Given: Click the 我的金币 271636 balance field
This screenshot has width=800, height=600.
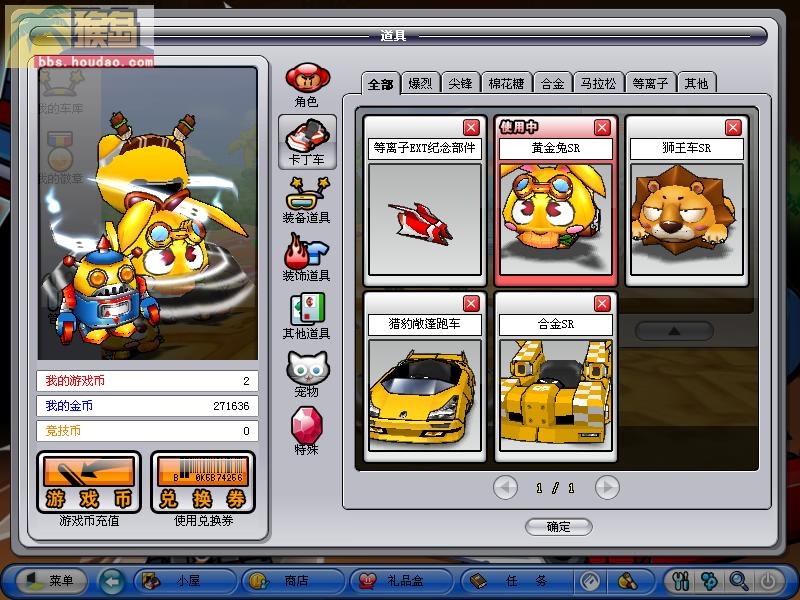Looking at the screenshot, I should tap(147, 406).
